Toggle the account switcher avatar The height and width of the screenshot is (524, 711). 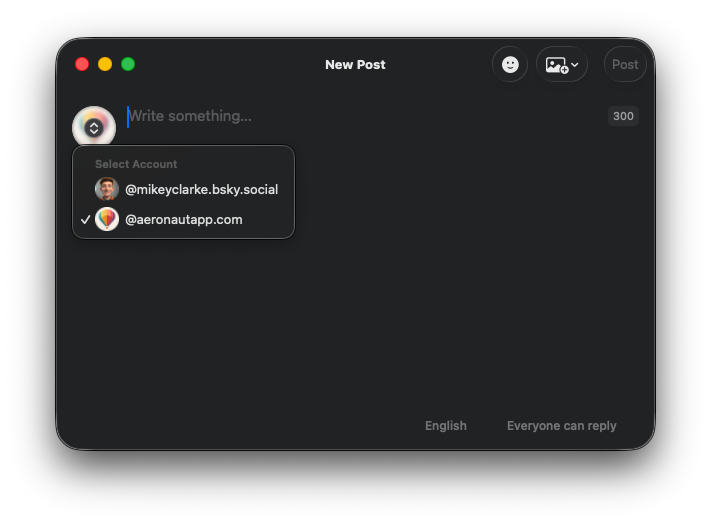(x=94, y=127)
